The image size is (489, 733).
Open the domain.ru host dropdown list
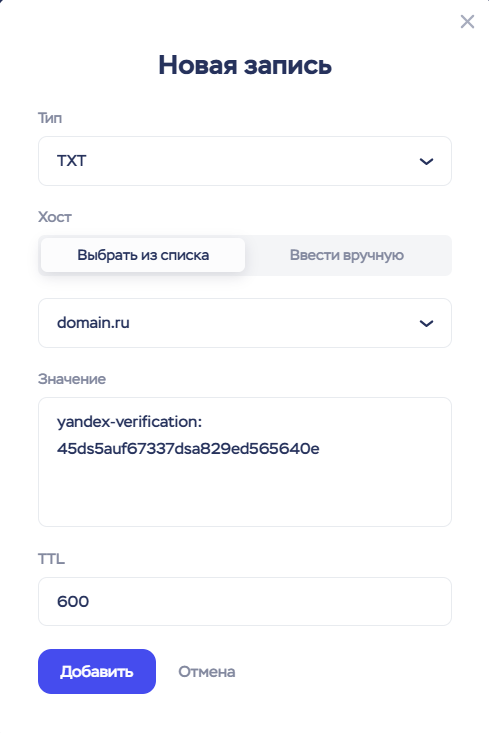point(244,323)
